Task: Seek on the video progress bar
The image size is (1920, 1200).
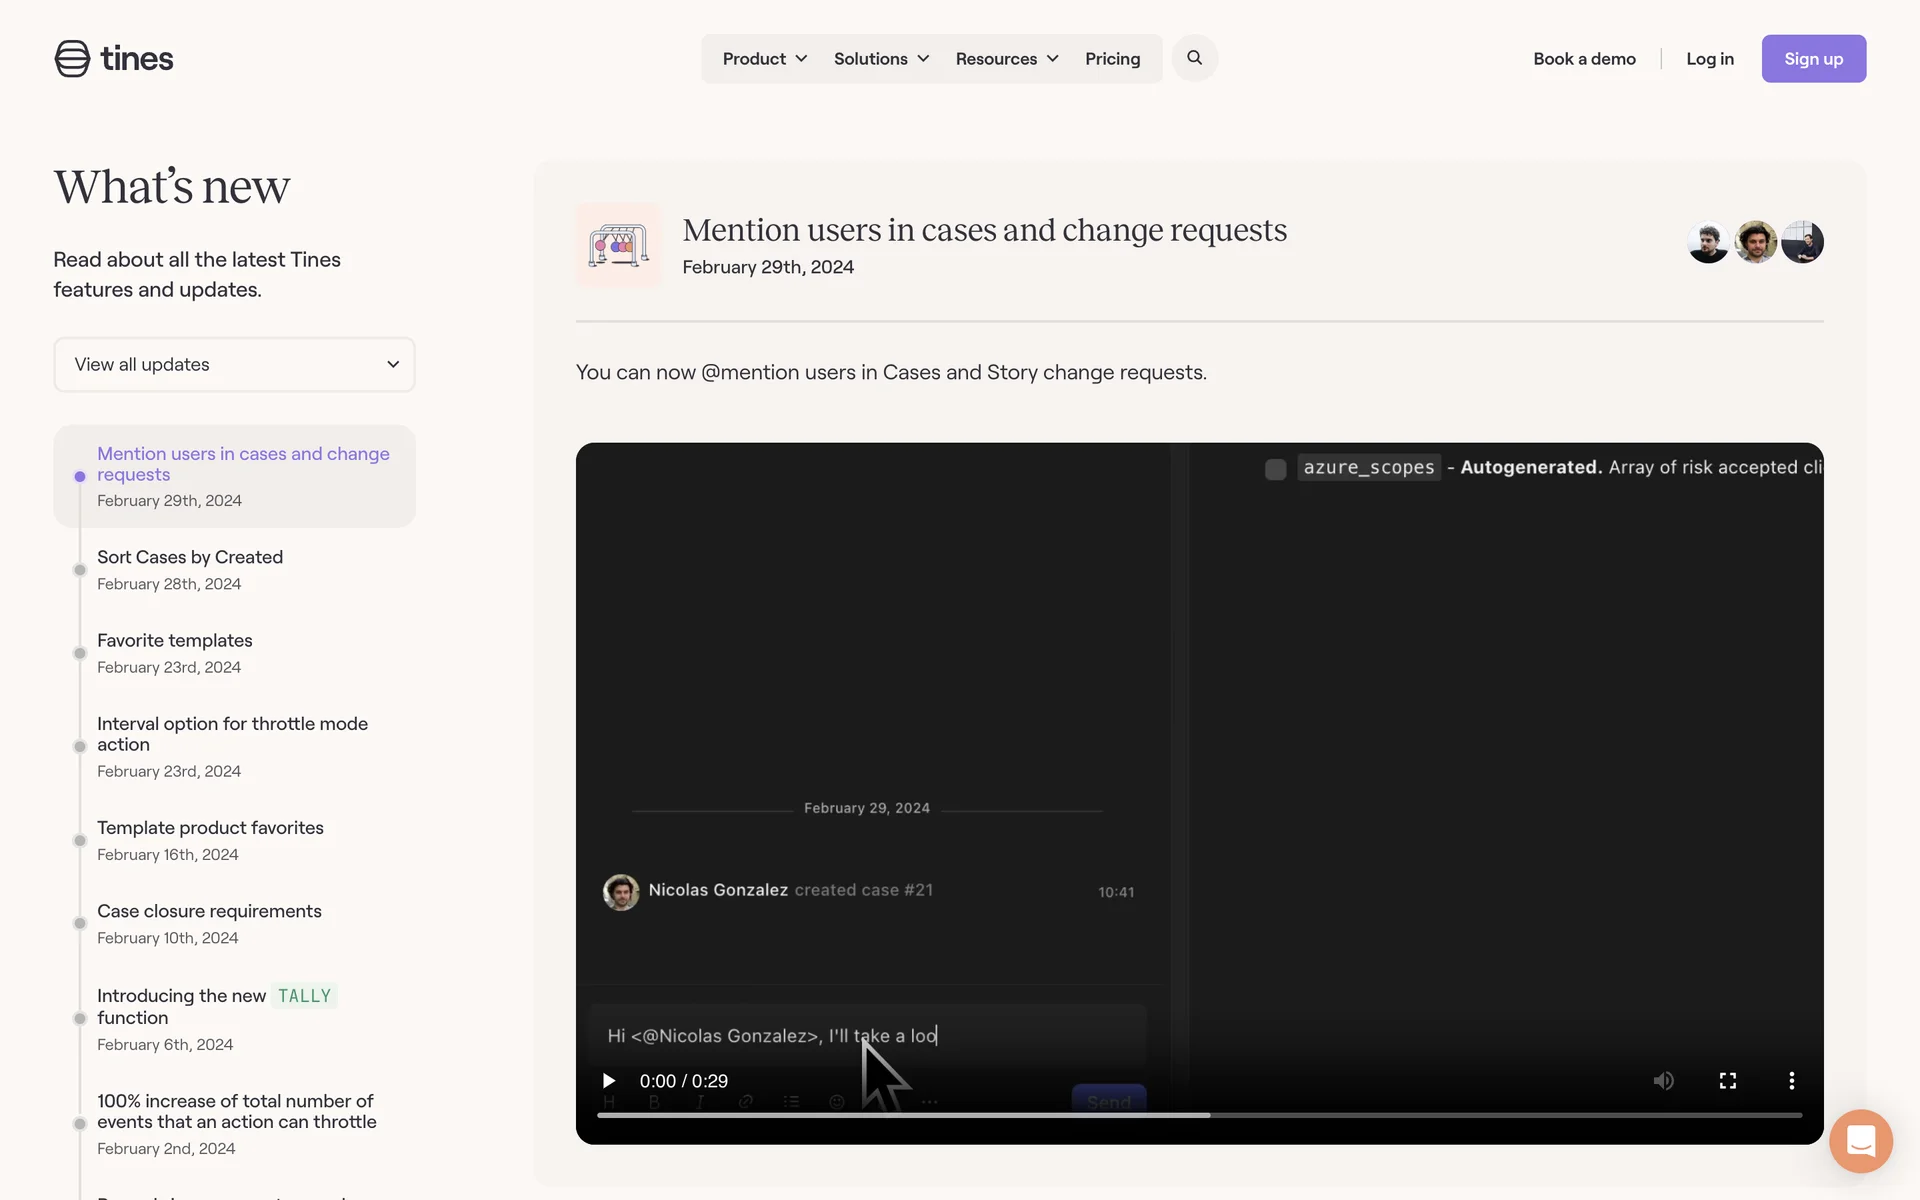Action: [x=1198, y=1114]
